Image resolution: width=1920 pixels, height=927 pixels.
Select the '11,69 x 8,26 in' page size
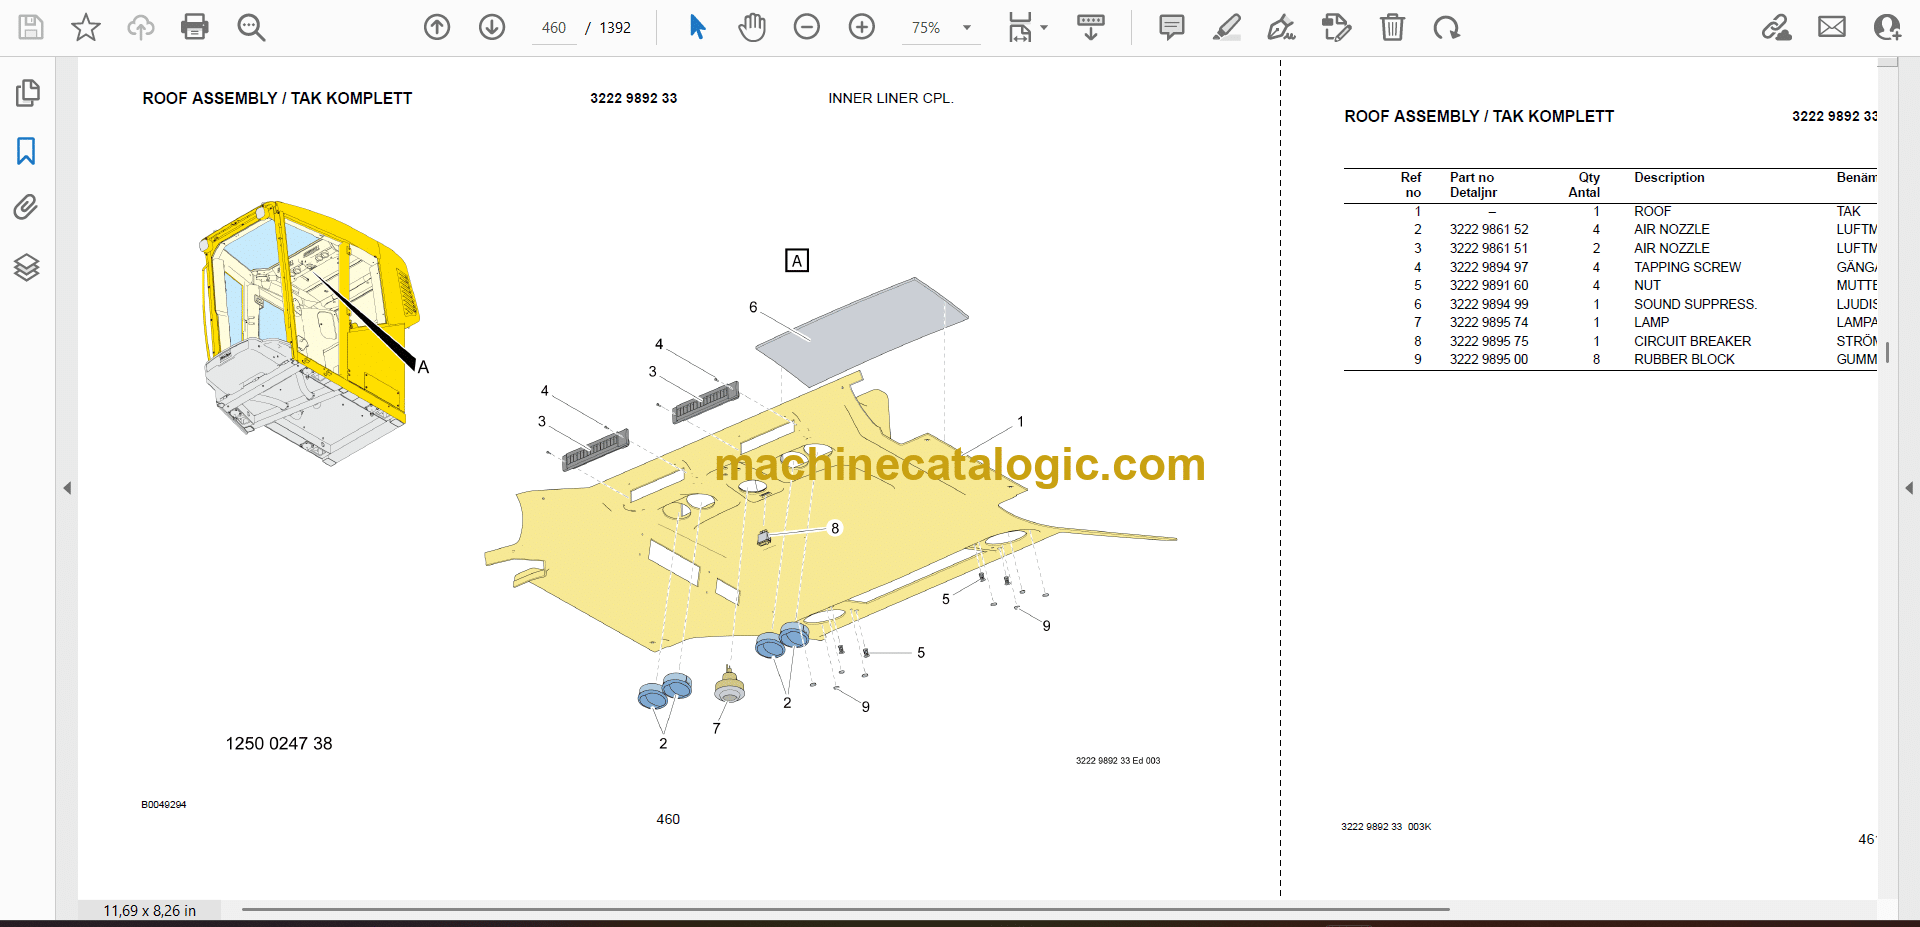(x=150, y=910)
